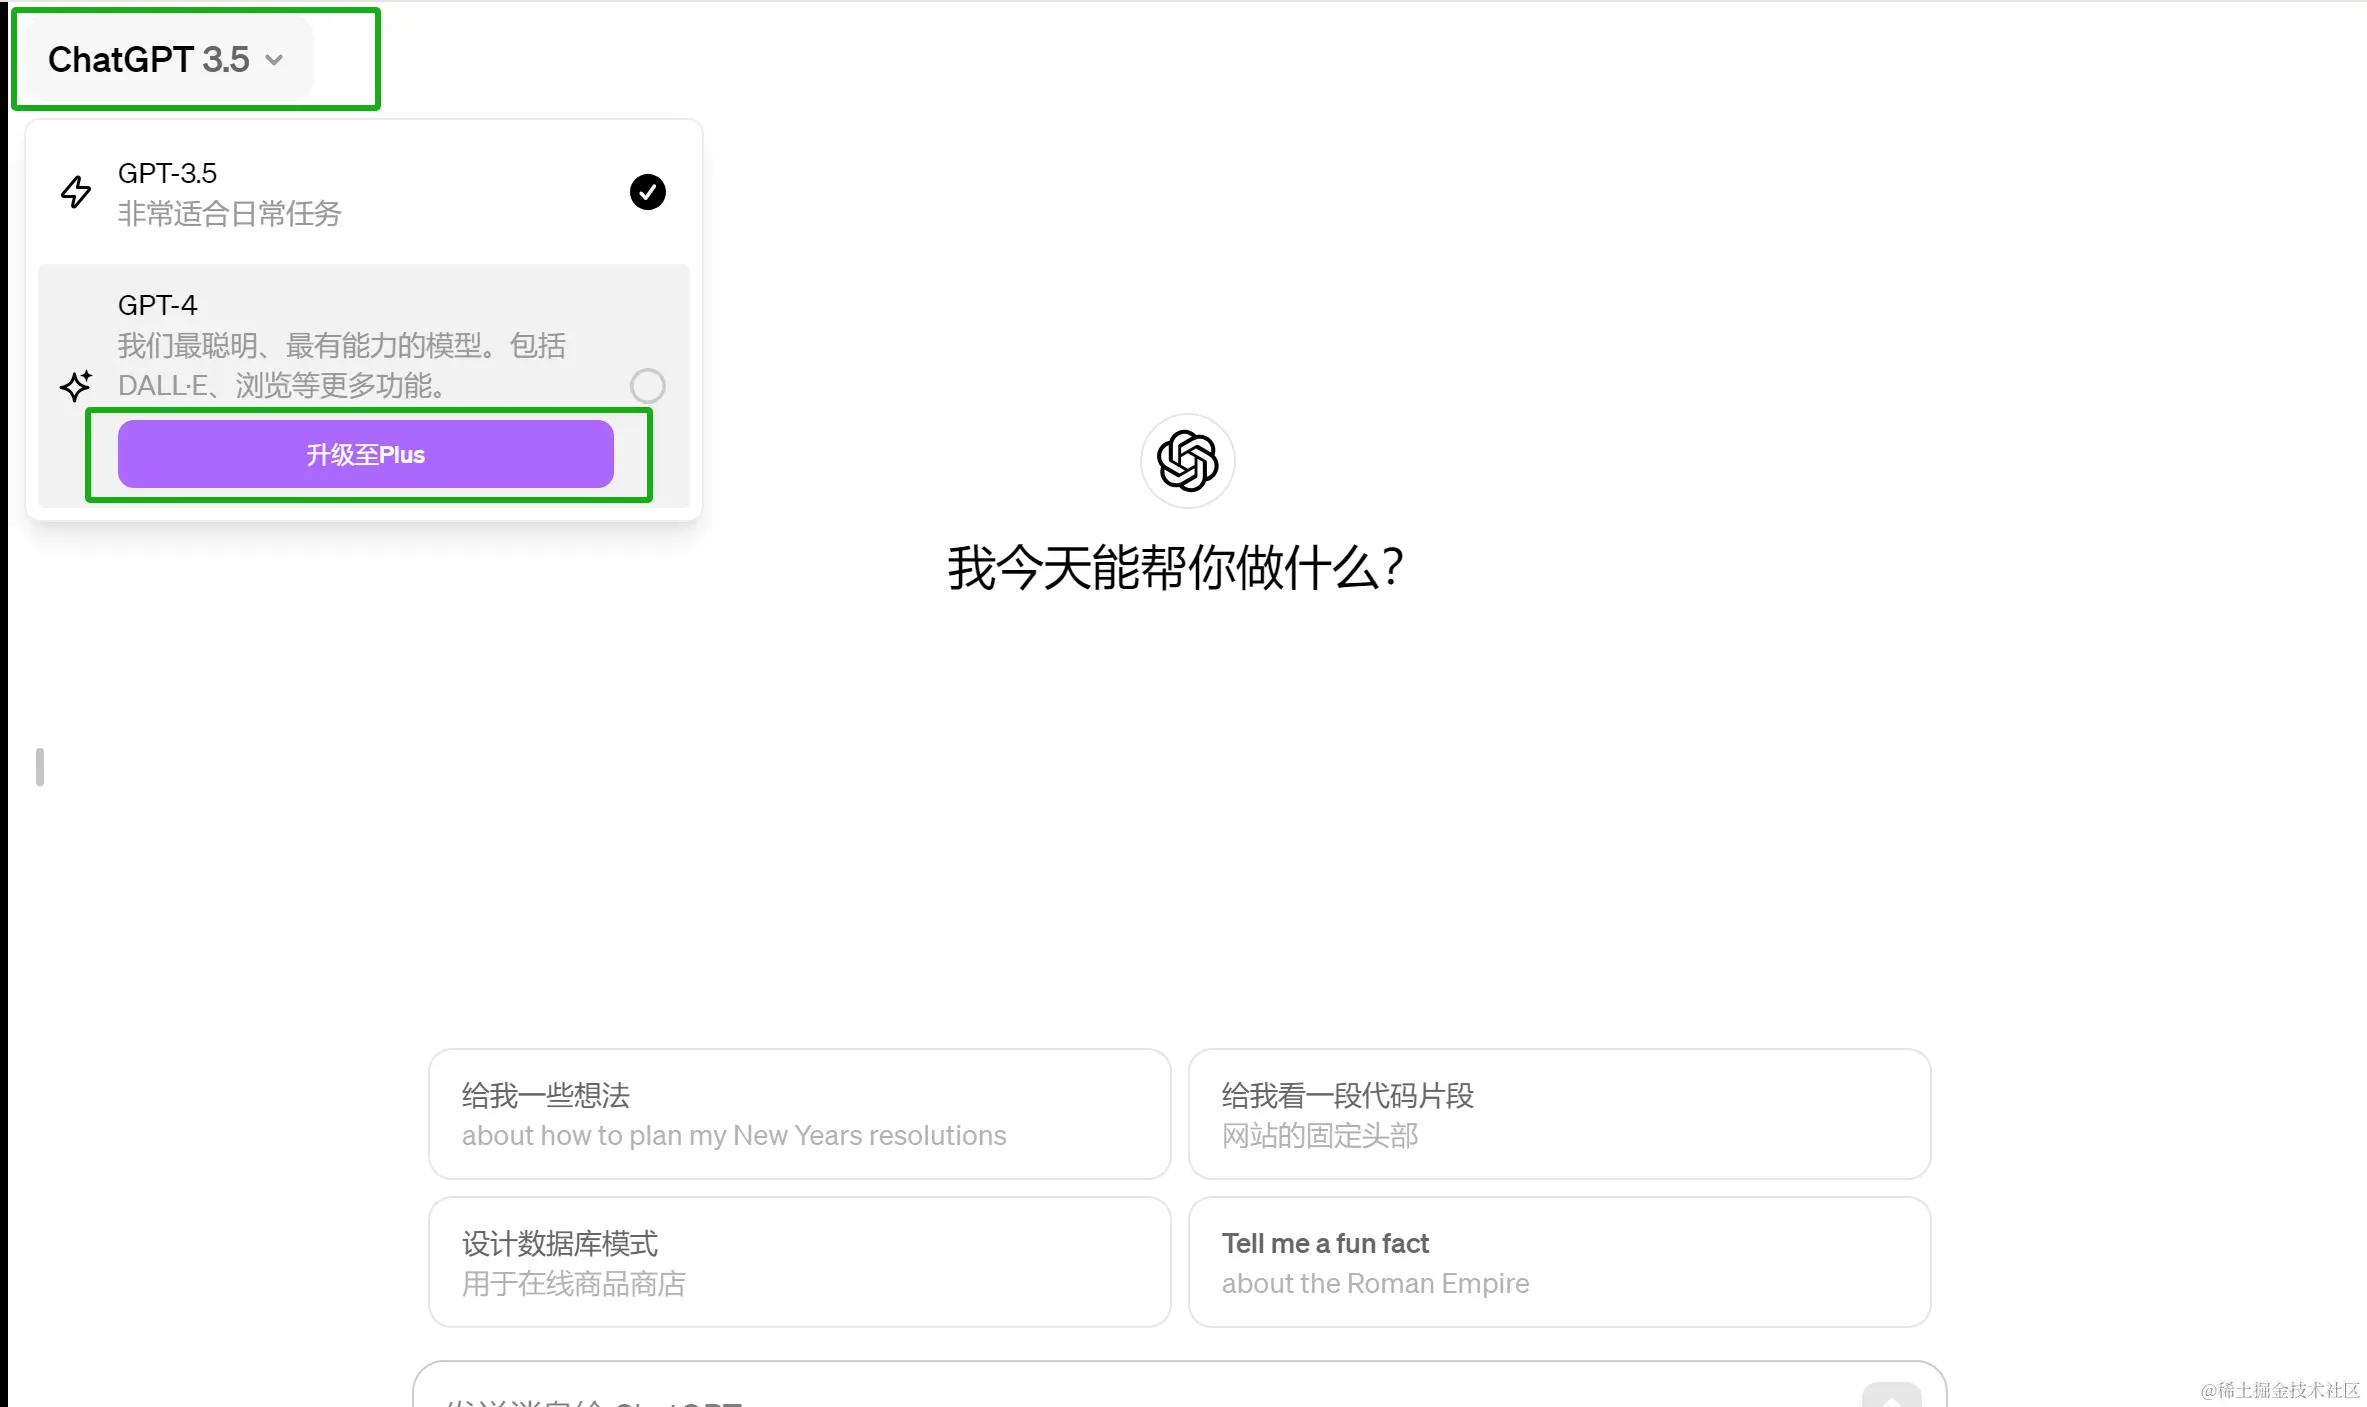Open the ChatGPT 3.5 model selector
The image size is (2367, 1407).
coord(150,60)
